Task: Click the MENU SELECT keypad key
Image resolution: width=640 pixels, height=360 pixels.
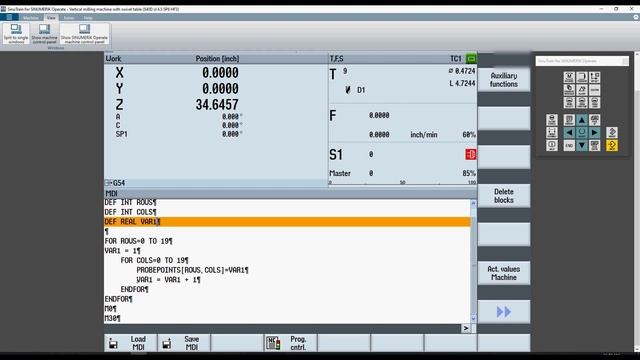Action: click(x=569, y=102)
